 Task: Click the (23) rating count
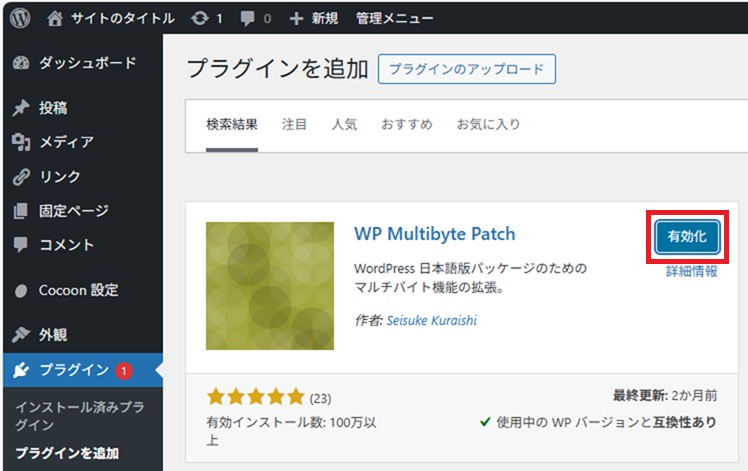[x=320, y=398]
